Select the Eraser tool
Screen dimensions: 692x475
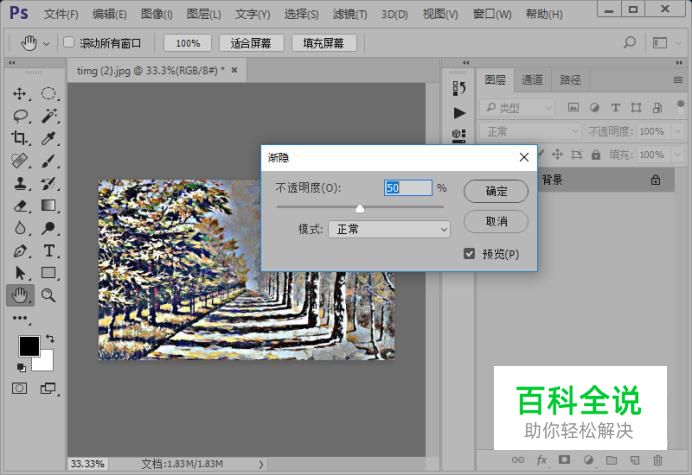[19, 206]
